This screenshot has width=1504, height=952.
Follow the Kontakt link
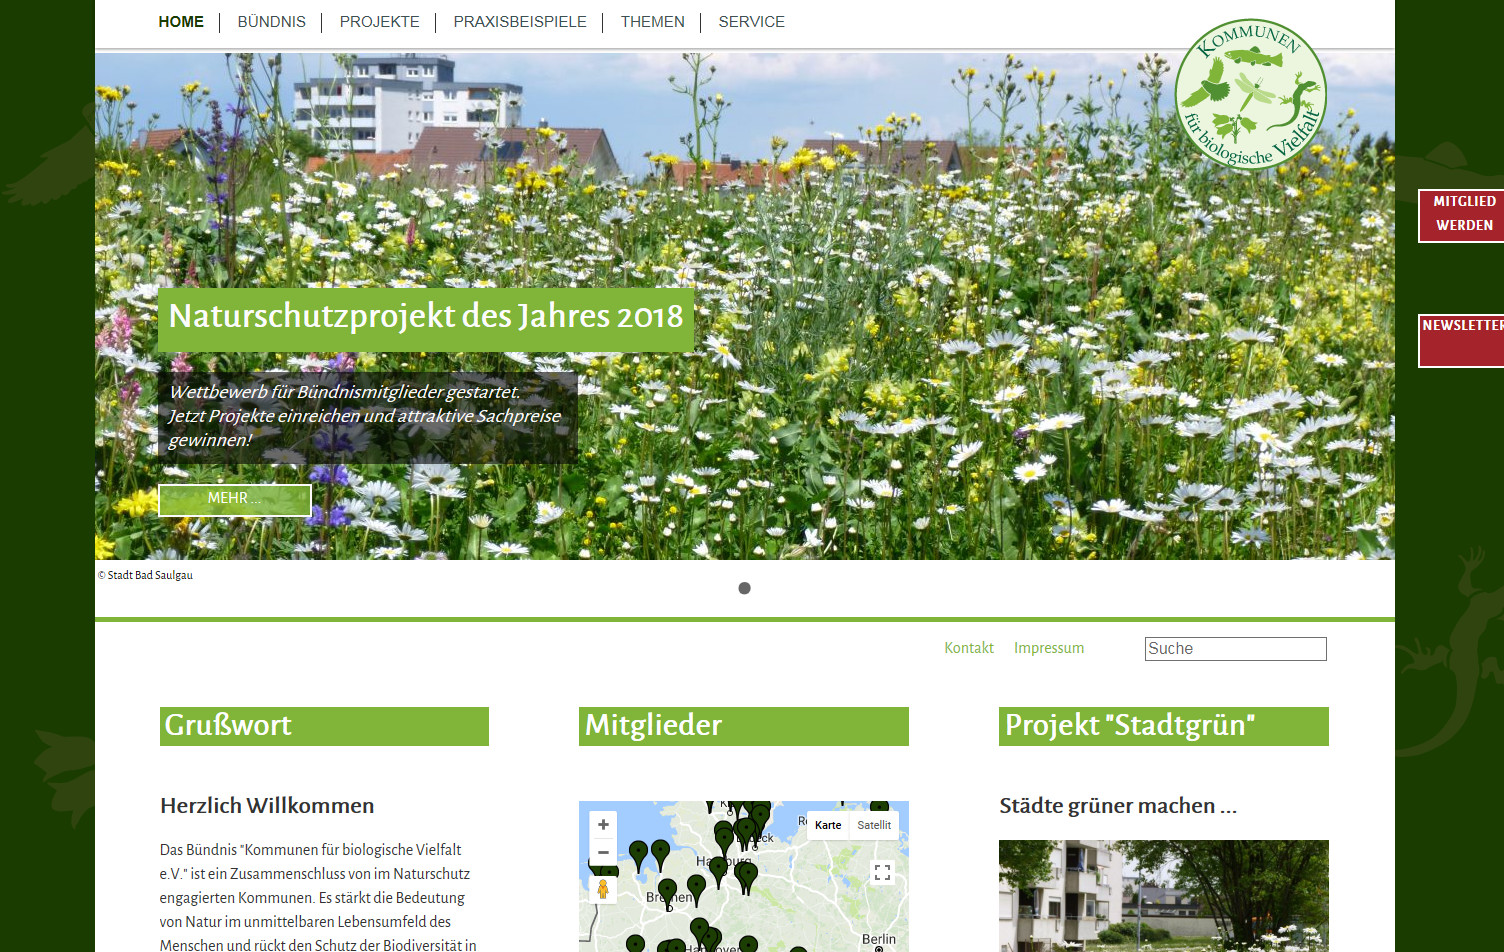click(968, 648)
